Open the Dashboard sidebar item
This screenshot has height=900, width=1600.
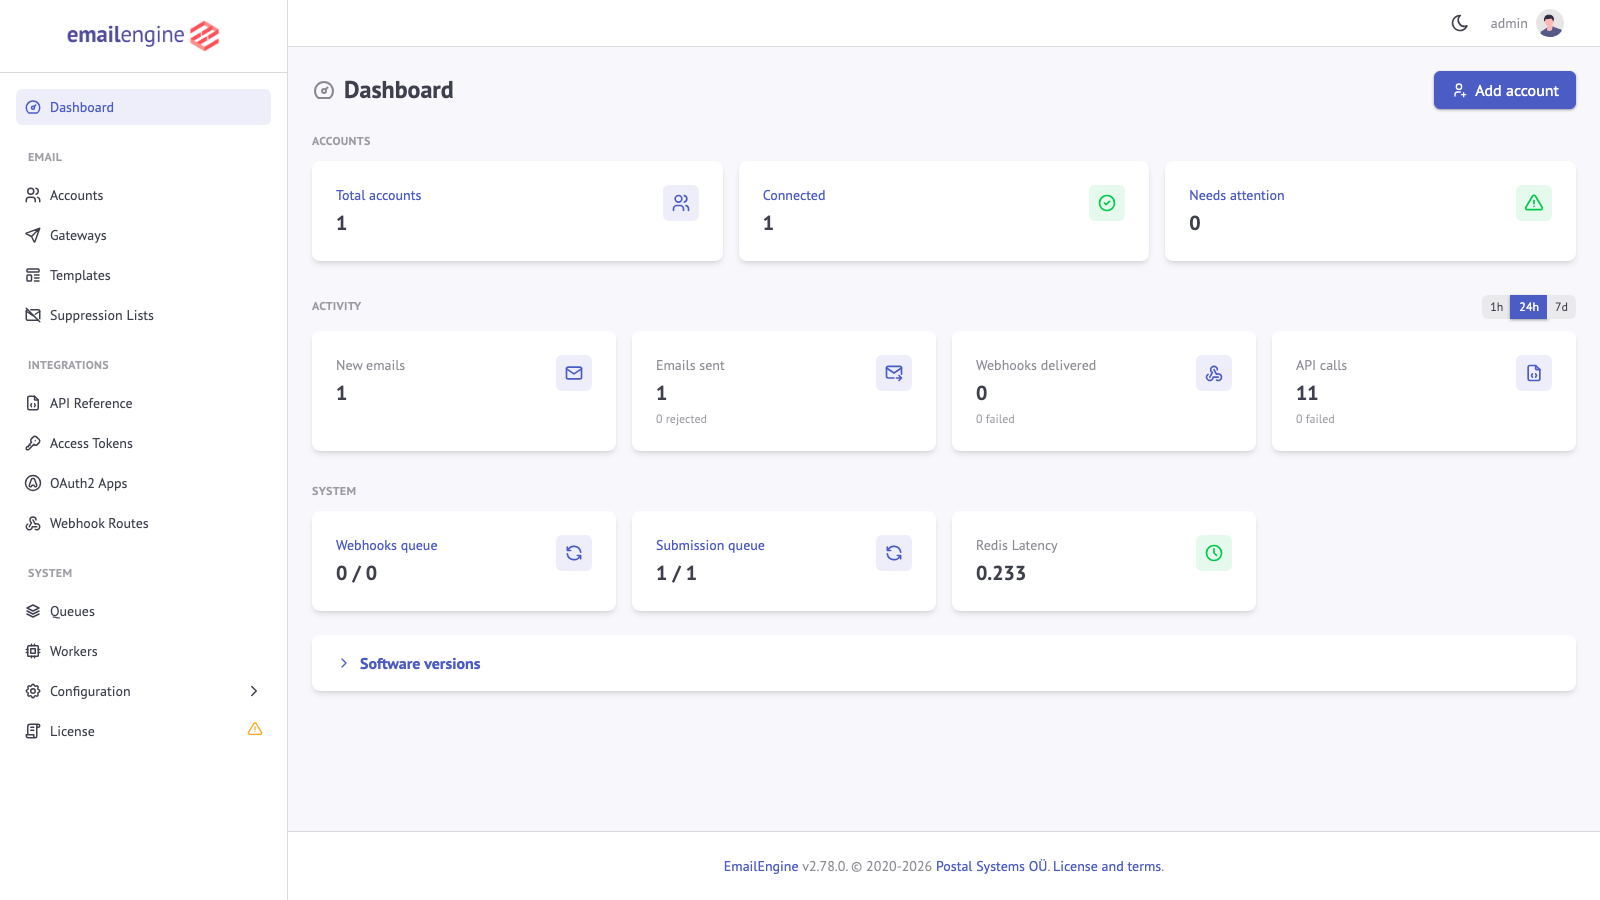tap(143, 107)
